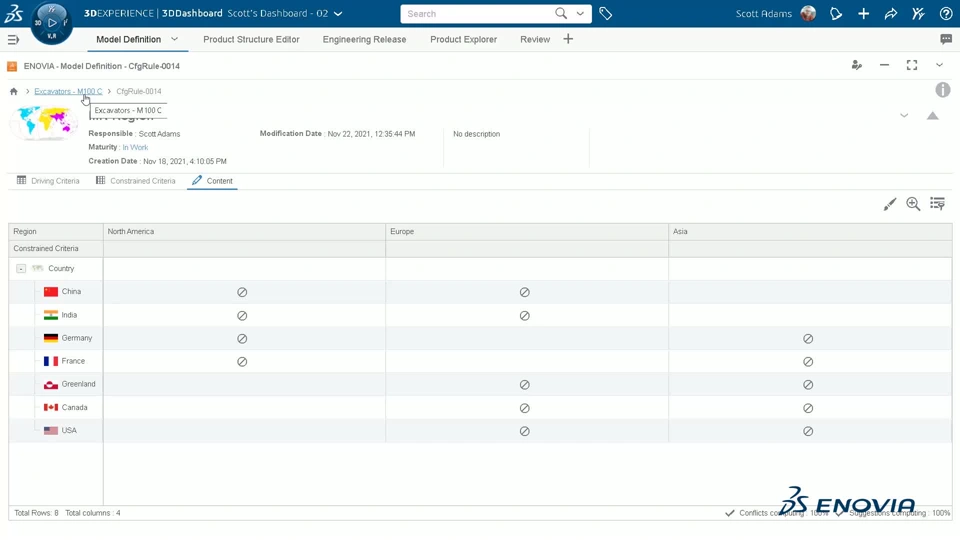Toggle the Germany–Asia exclusion cell

click(808, 339)
